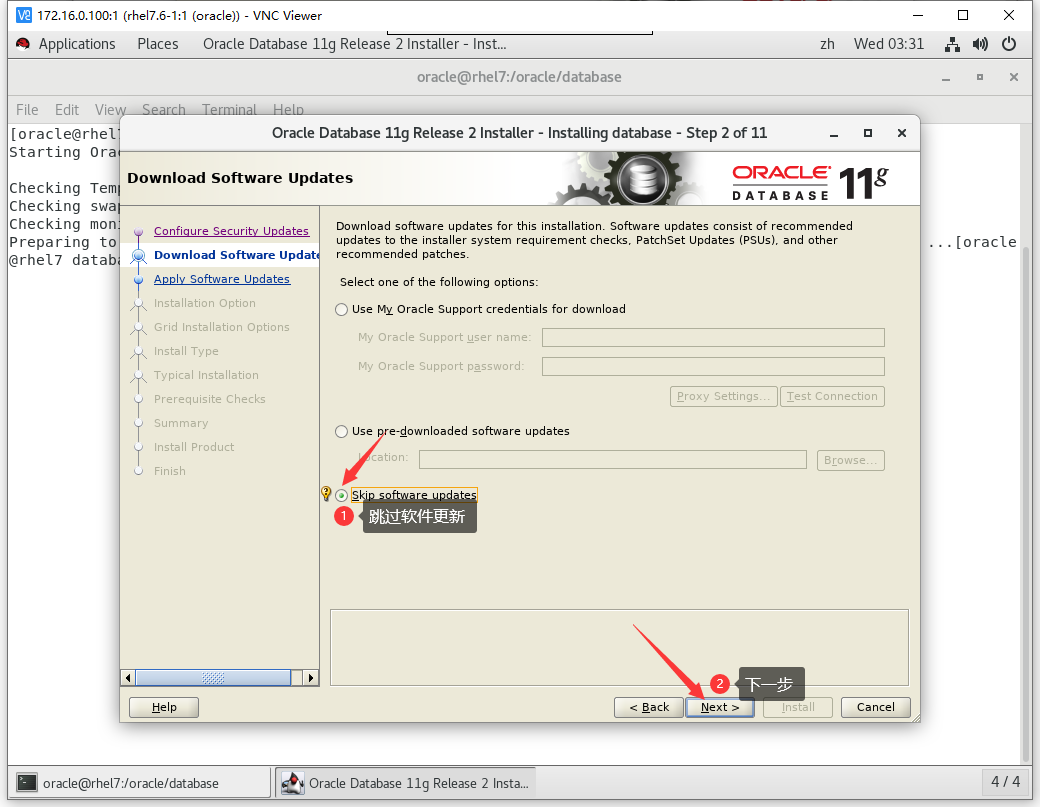
Task: Click the Next button
Action: coord(720,707)
